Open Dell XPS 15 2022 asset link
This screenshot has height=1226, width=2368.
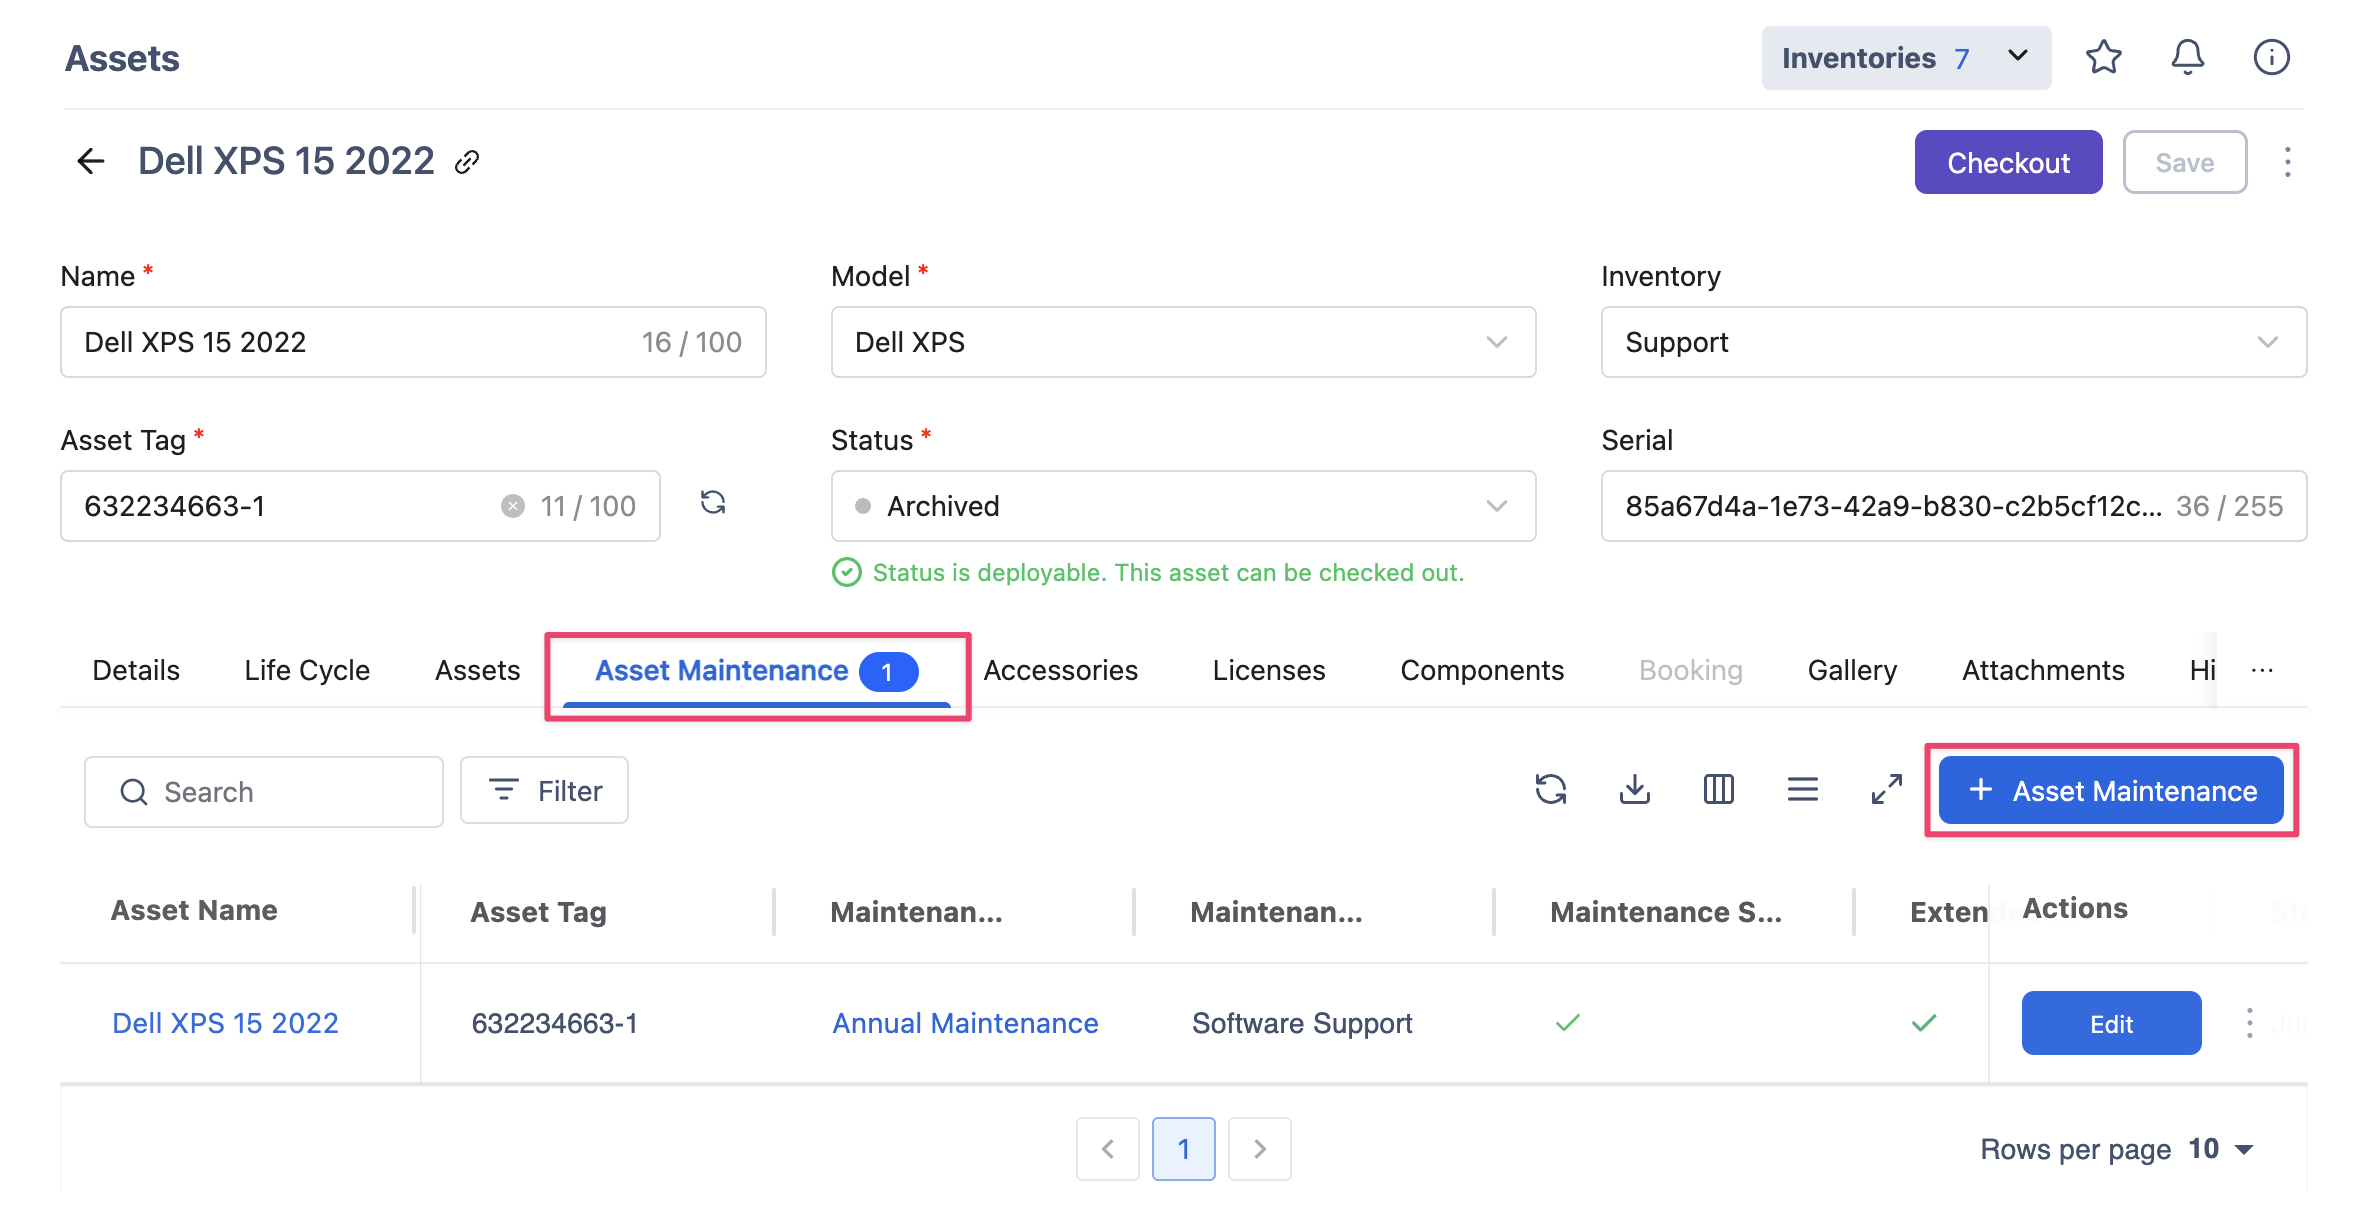click(225, 1023)
